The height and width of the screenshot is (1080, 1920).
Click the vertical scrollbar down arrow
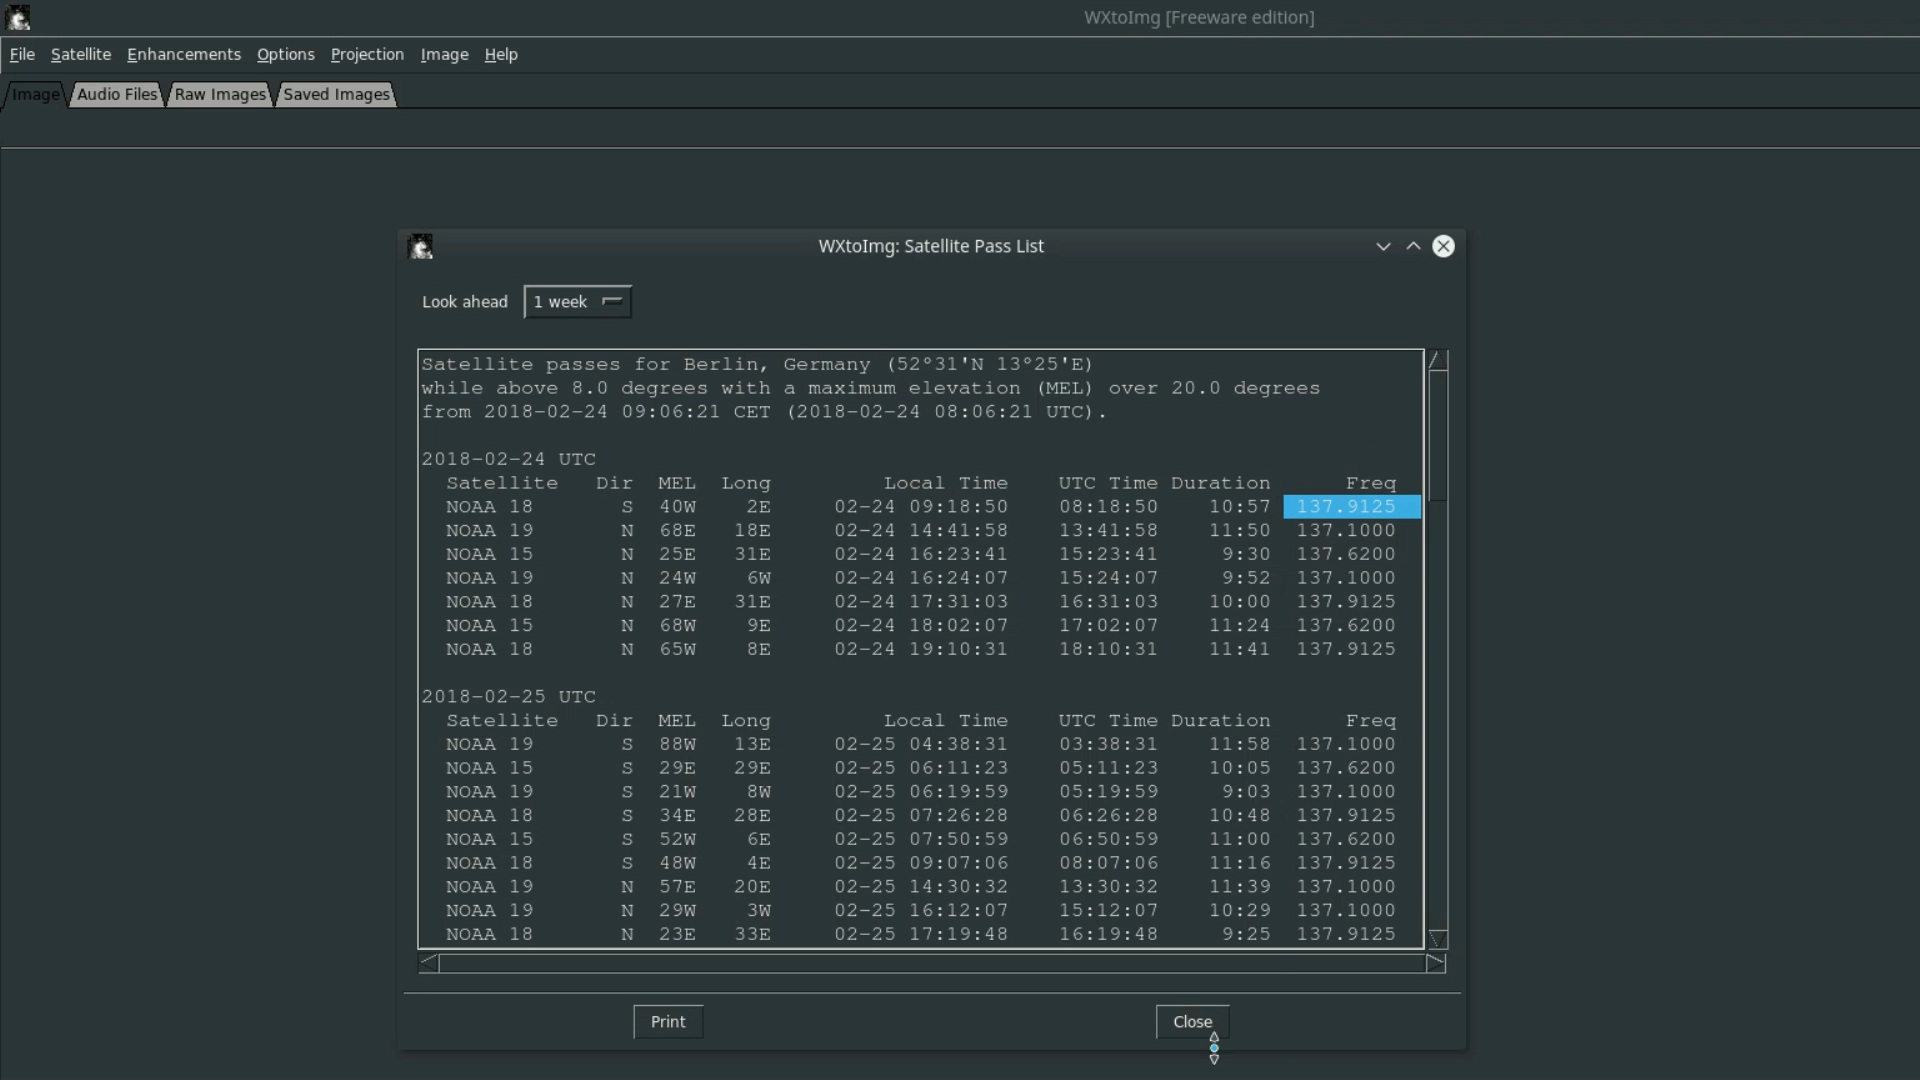tap(1438, 938)
